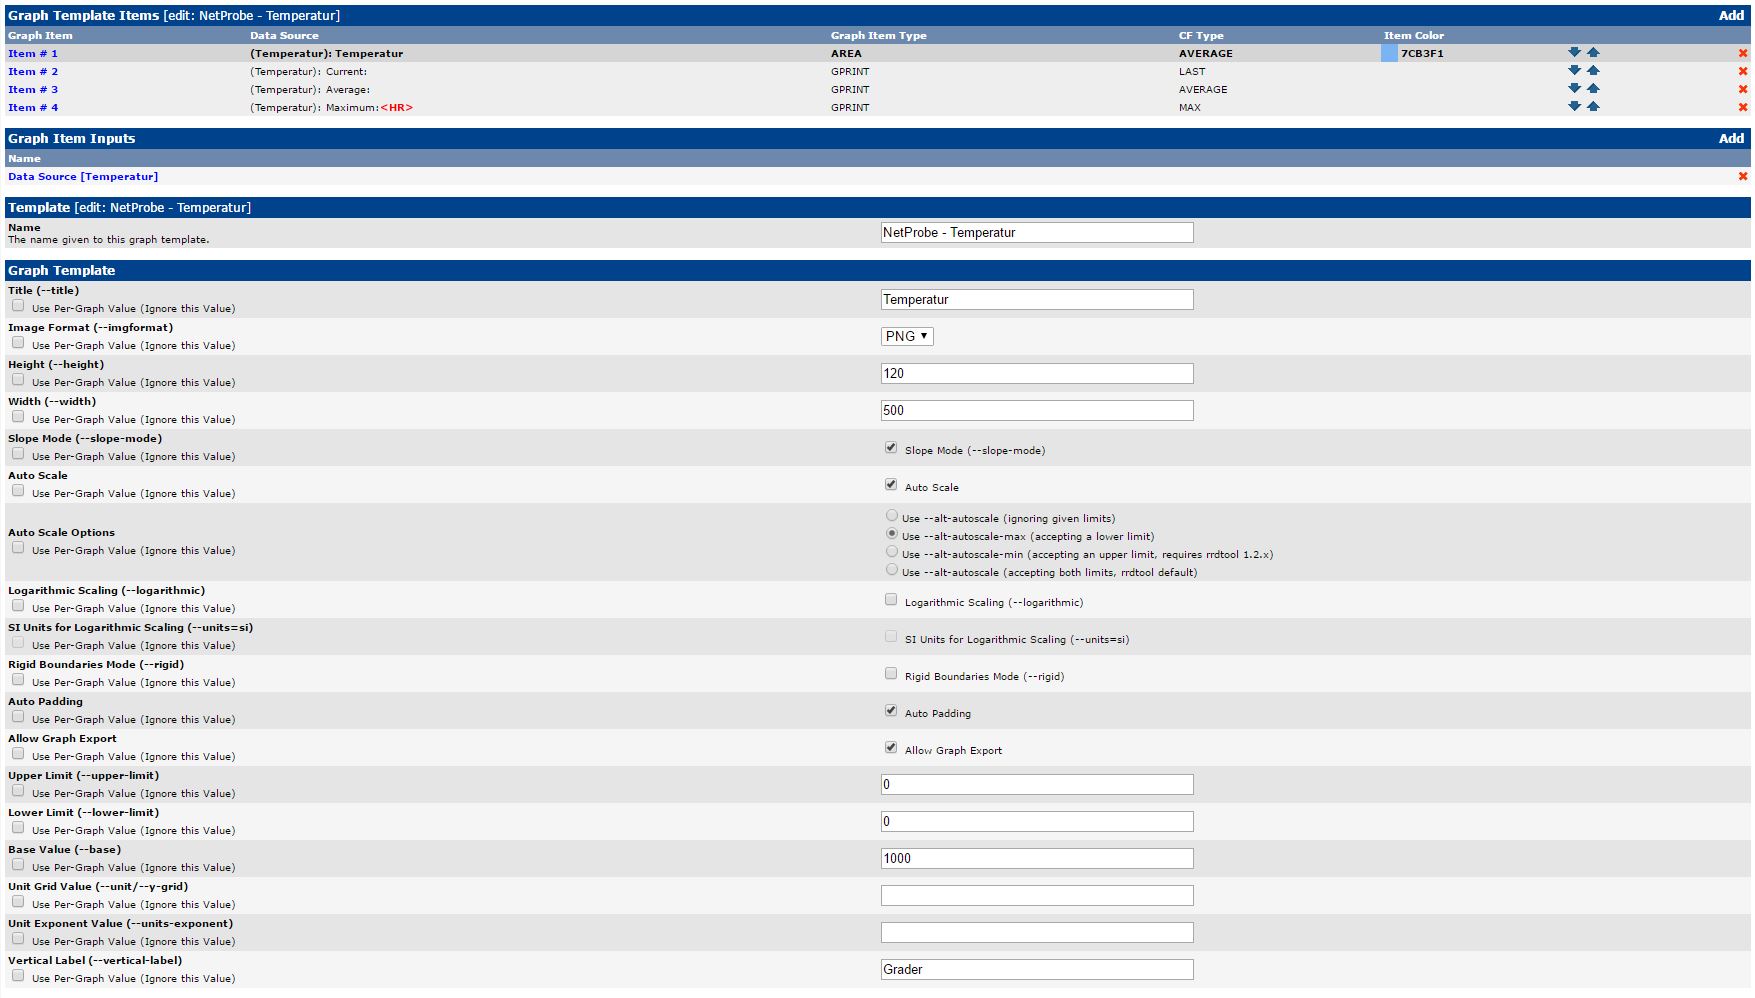This screenshot has height=998, width=1755.
Task: Toggle the Auto Padding checkbox
Action: [891, 711]
